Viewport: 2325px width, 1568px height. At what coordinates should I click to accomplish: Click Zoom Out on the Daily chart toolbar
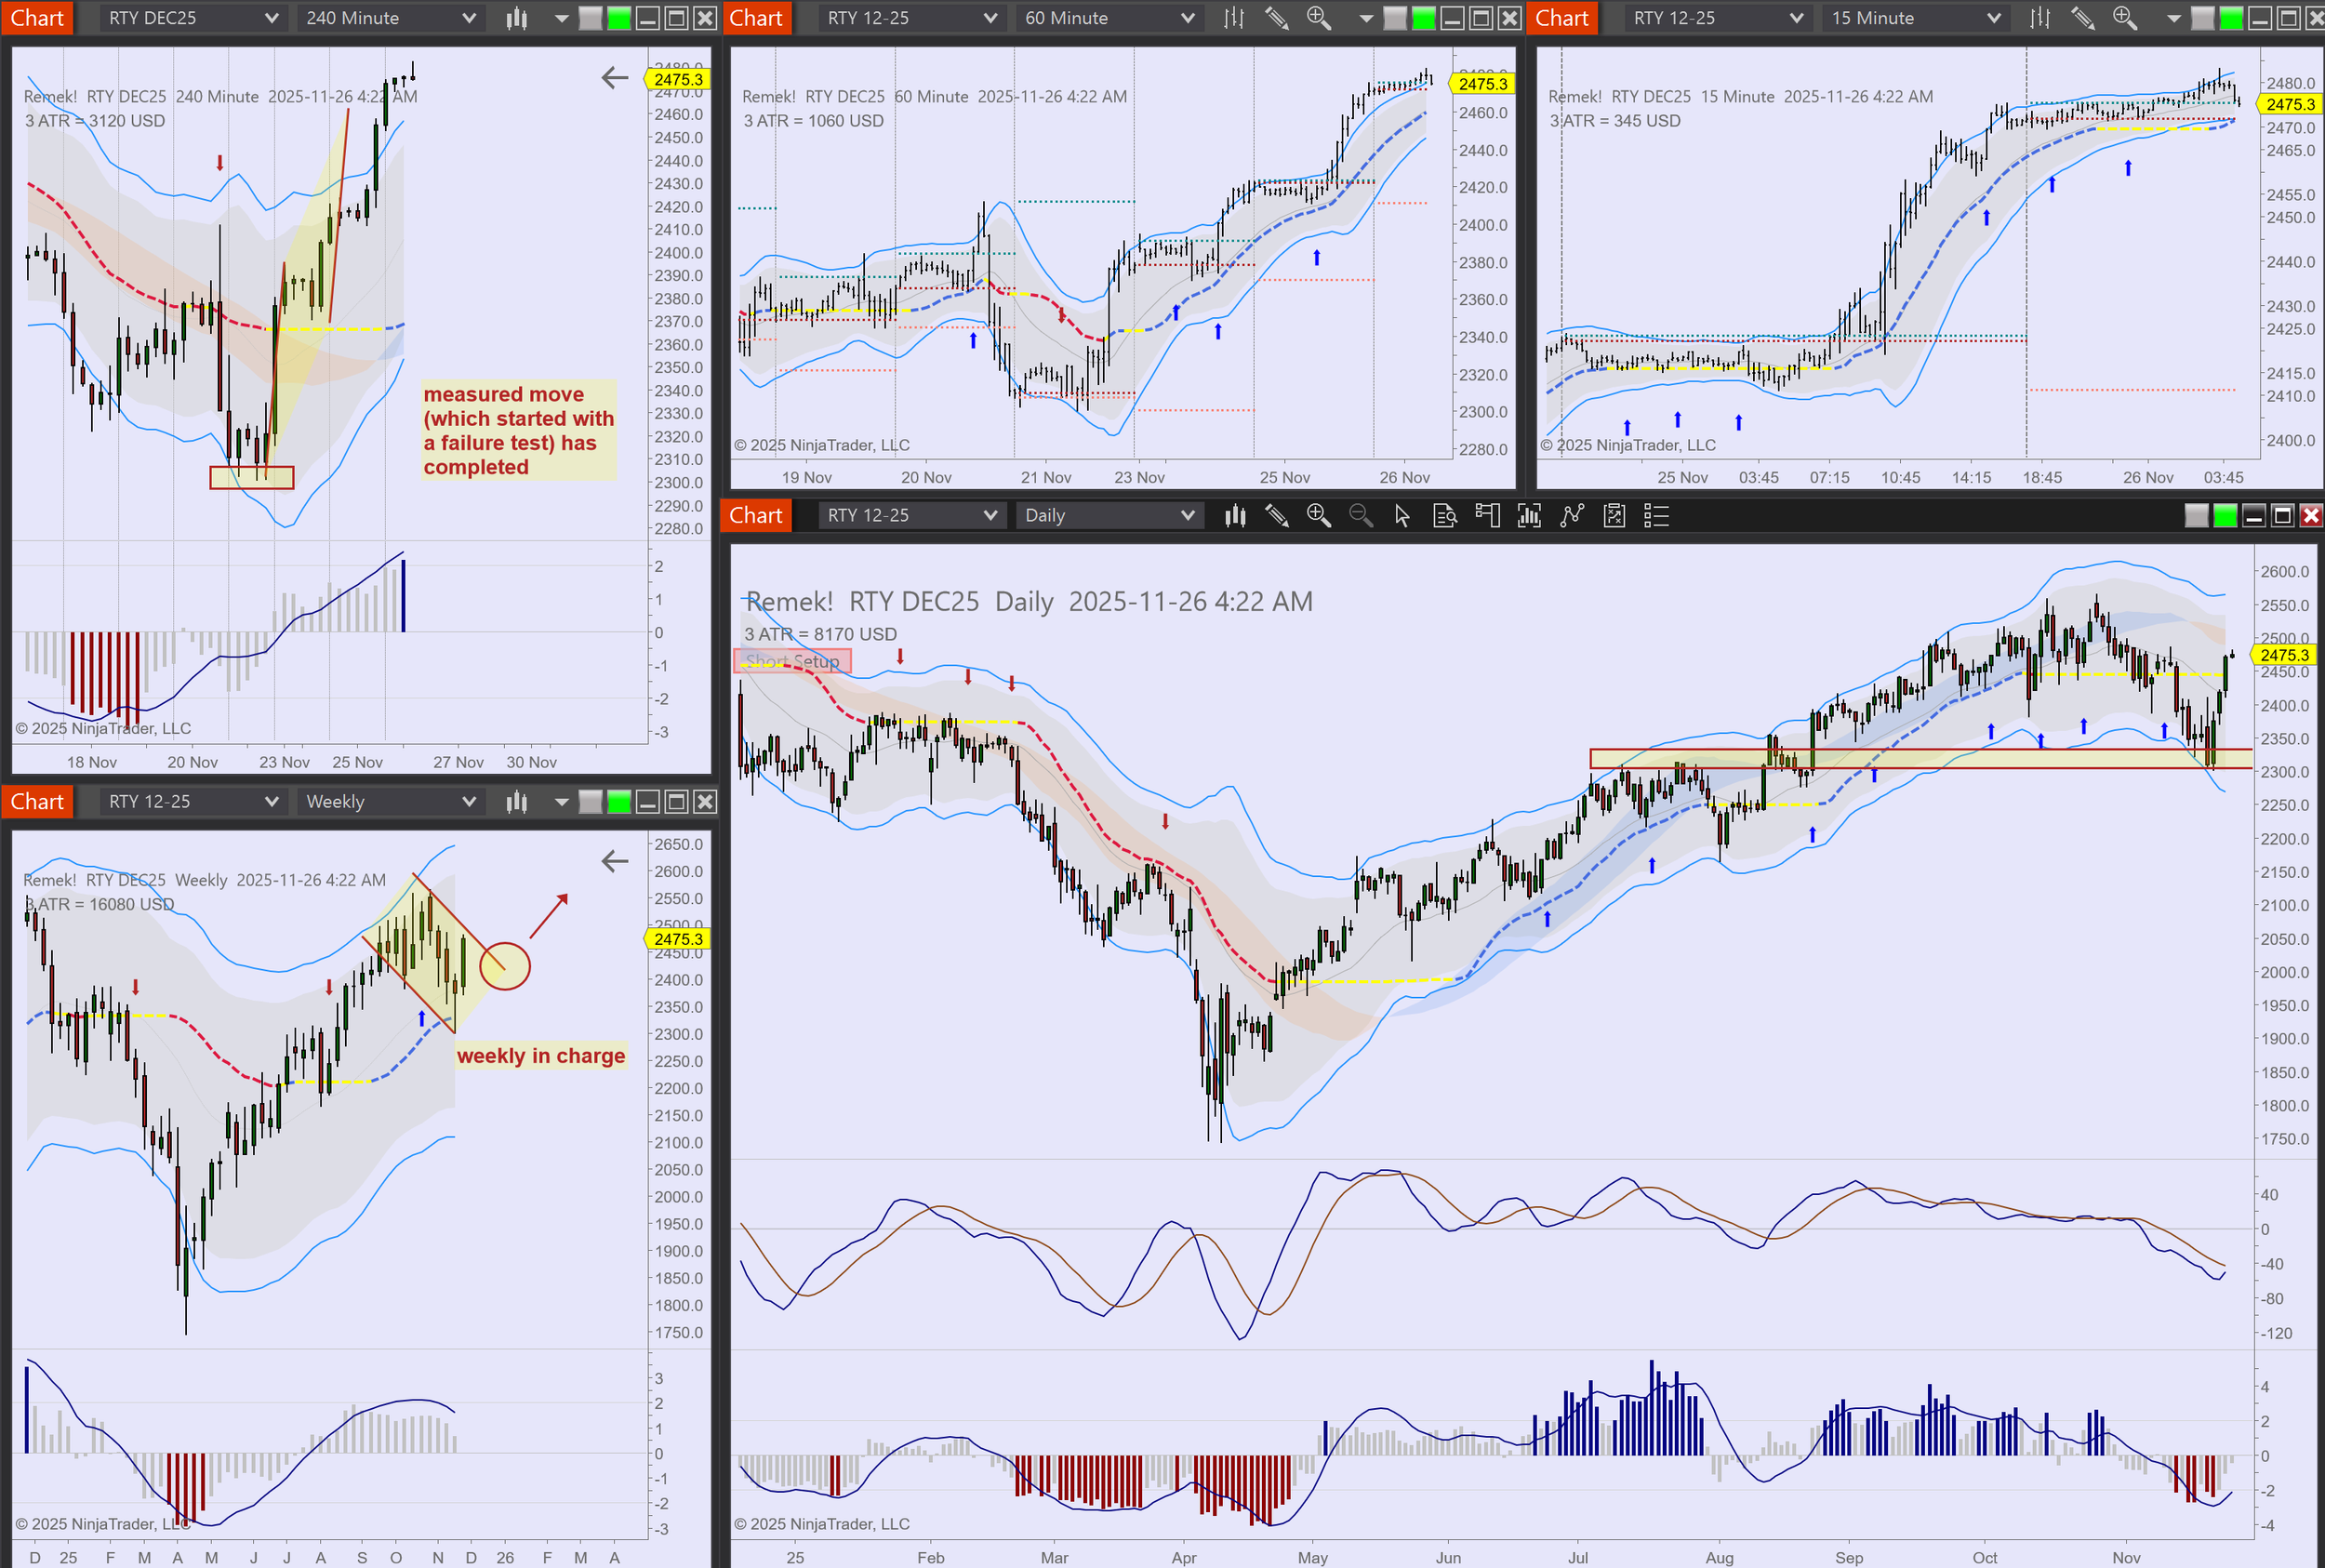pyautogui.click(x=1360, y=516)
